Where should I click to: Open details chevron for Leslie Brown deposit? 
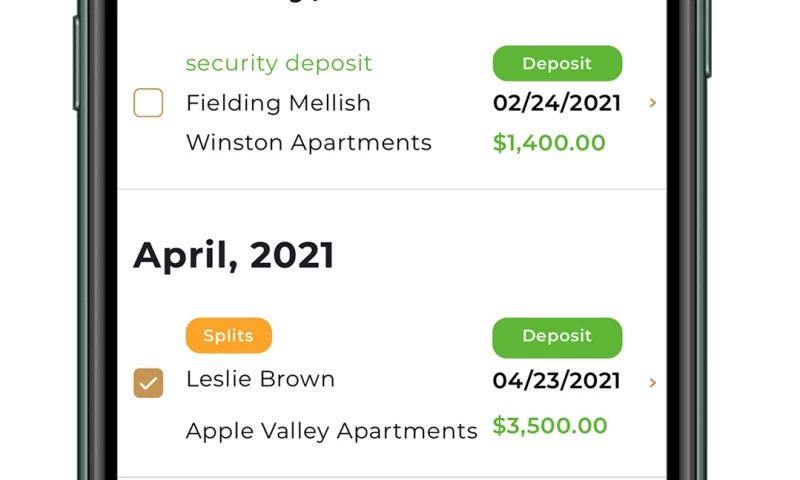pyautogui.click(x=653, y=382)
